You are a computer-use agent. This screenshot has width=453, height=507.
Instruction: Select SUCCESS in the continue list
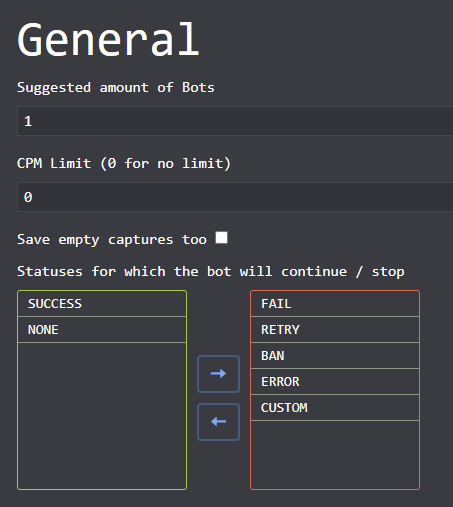102,304
